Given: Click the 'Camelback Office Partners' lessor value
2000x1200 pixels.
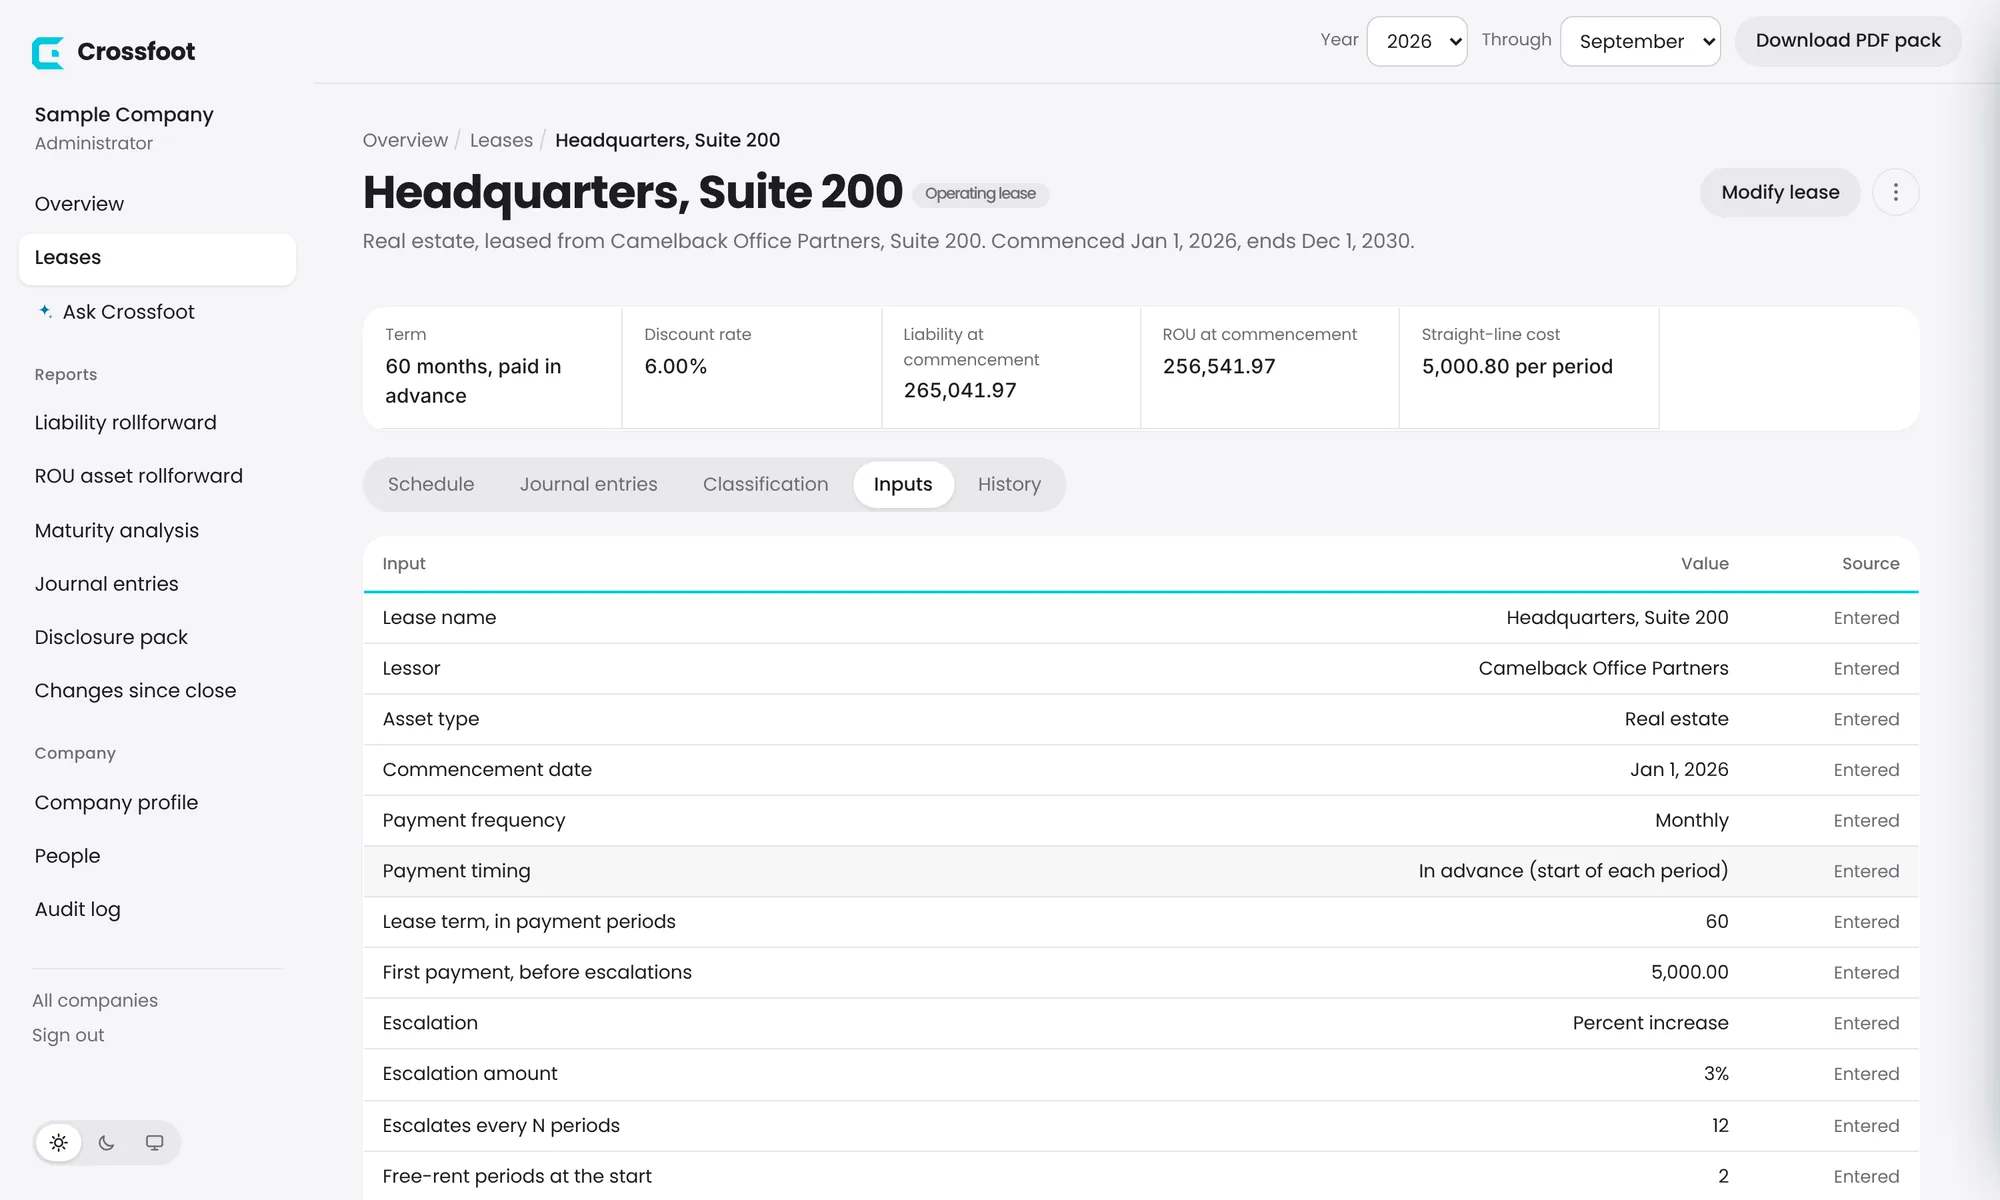Looking at the screenshot, I should (1603, 668).
